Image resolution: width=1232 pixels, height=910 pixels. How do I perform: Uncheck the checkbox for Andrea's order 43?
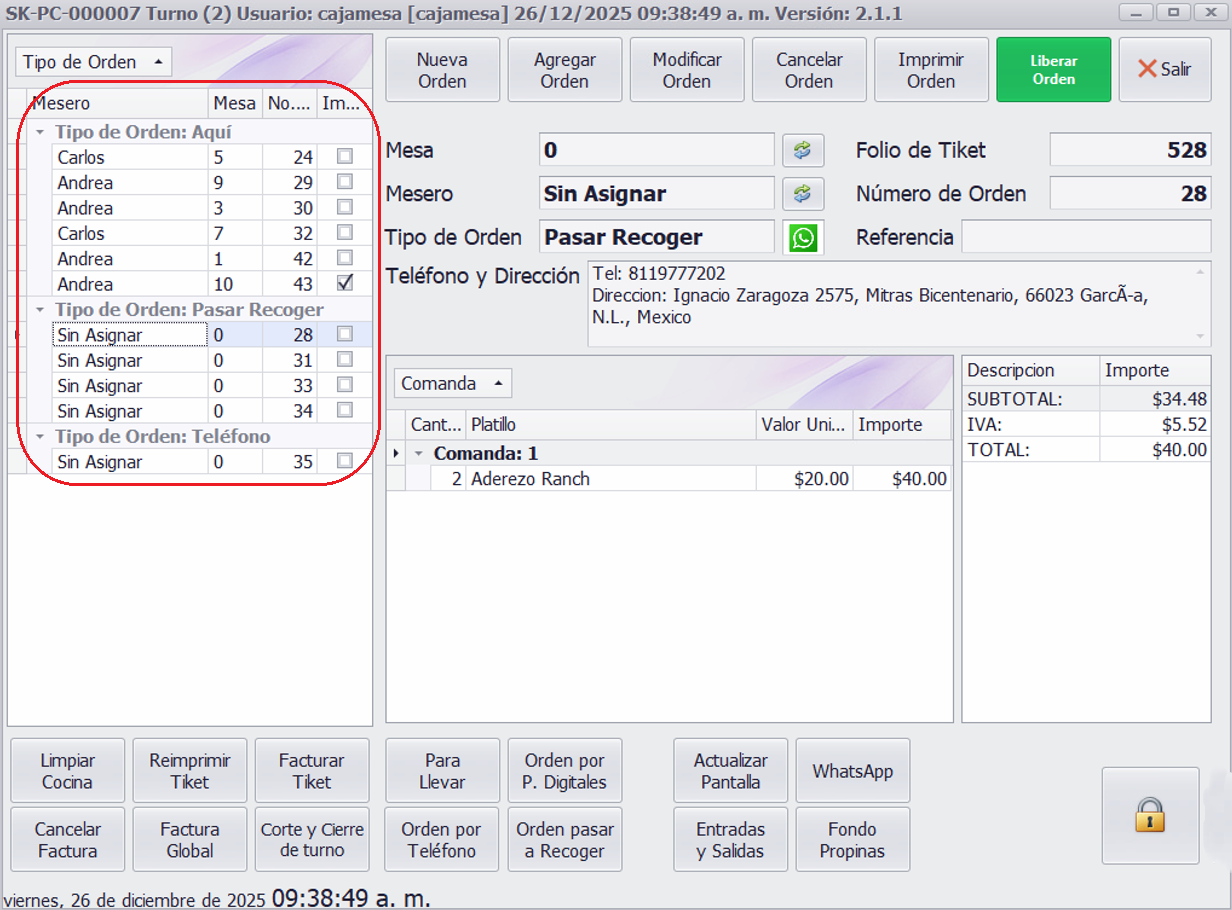pos(345,283)
